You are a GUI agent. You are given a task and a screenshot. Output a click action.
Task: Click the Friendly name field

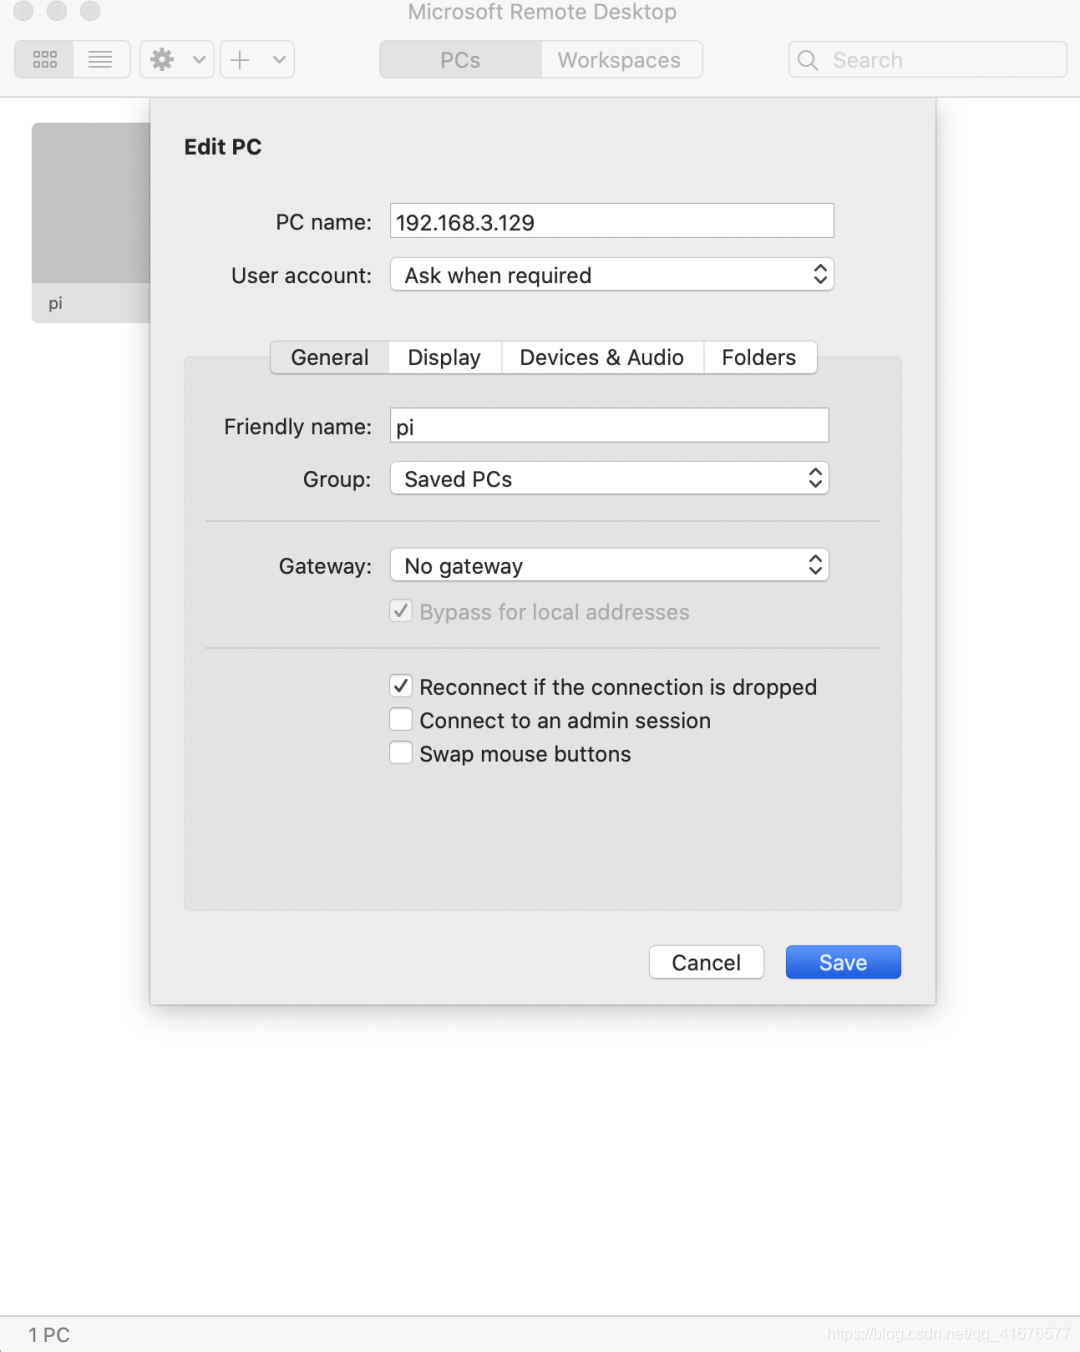click(610, 426)
